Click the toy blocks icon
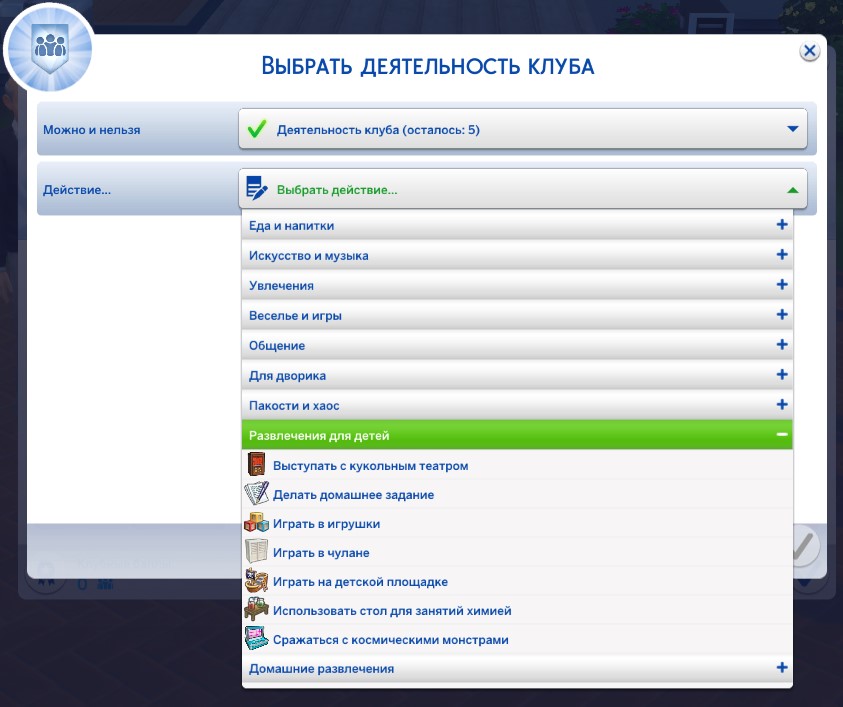The image size is (843, 707). coord(257,523)
